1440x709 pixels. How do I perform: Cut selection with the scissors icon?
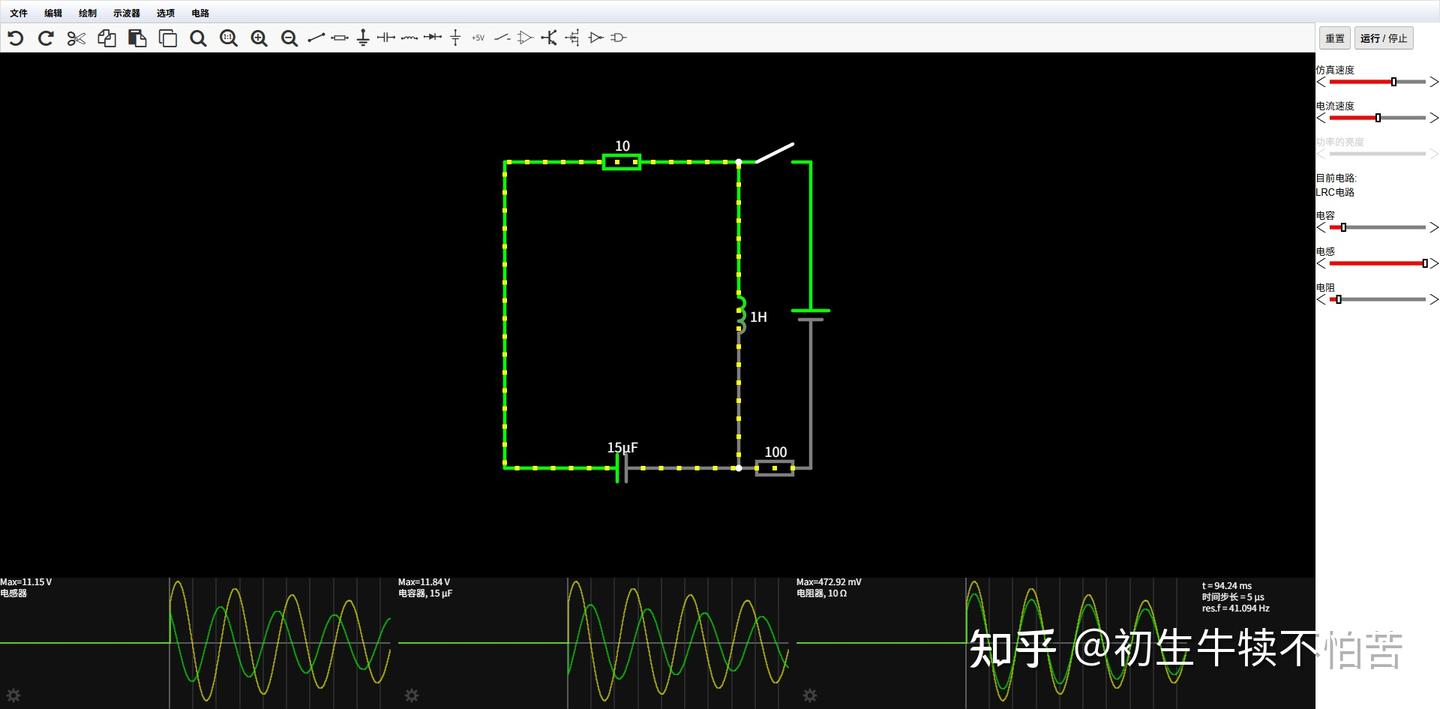[76, 38]
